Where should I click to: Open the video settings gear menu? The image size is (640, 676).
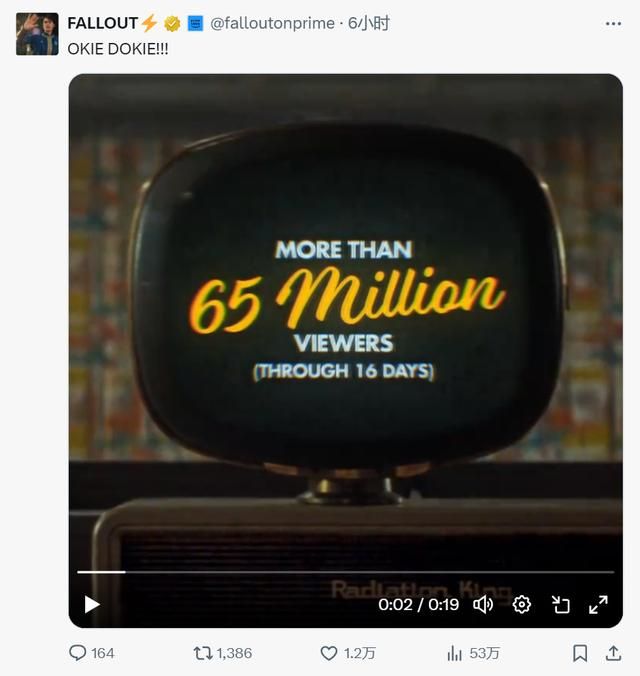521,604
